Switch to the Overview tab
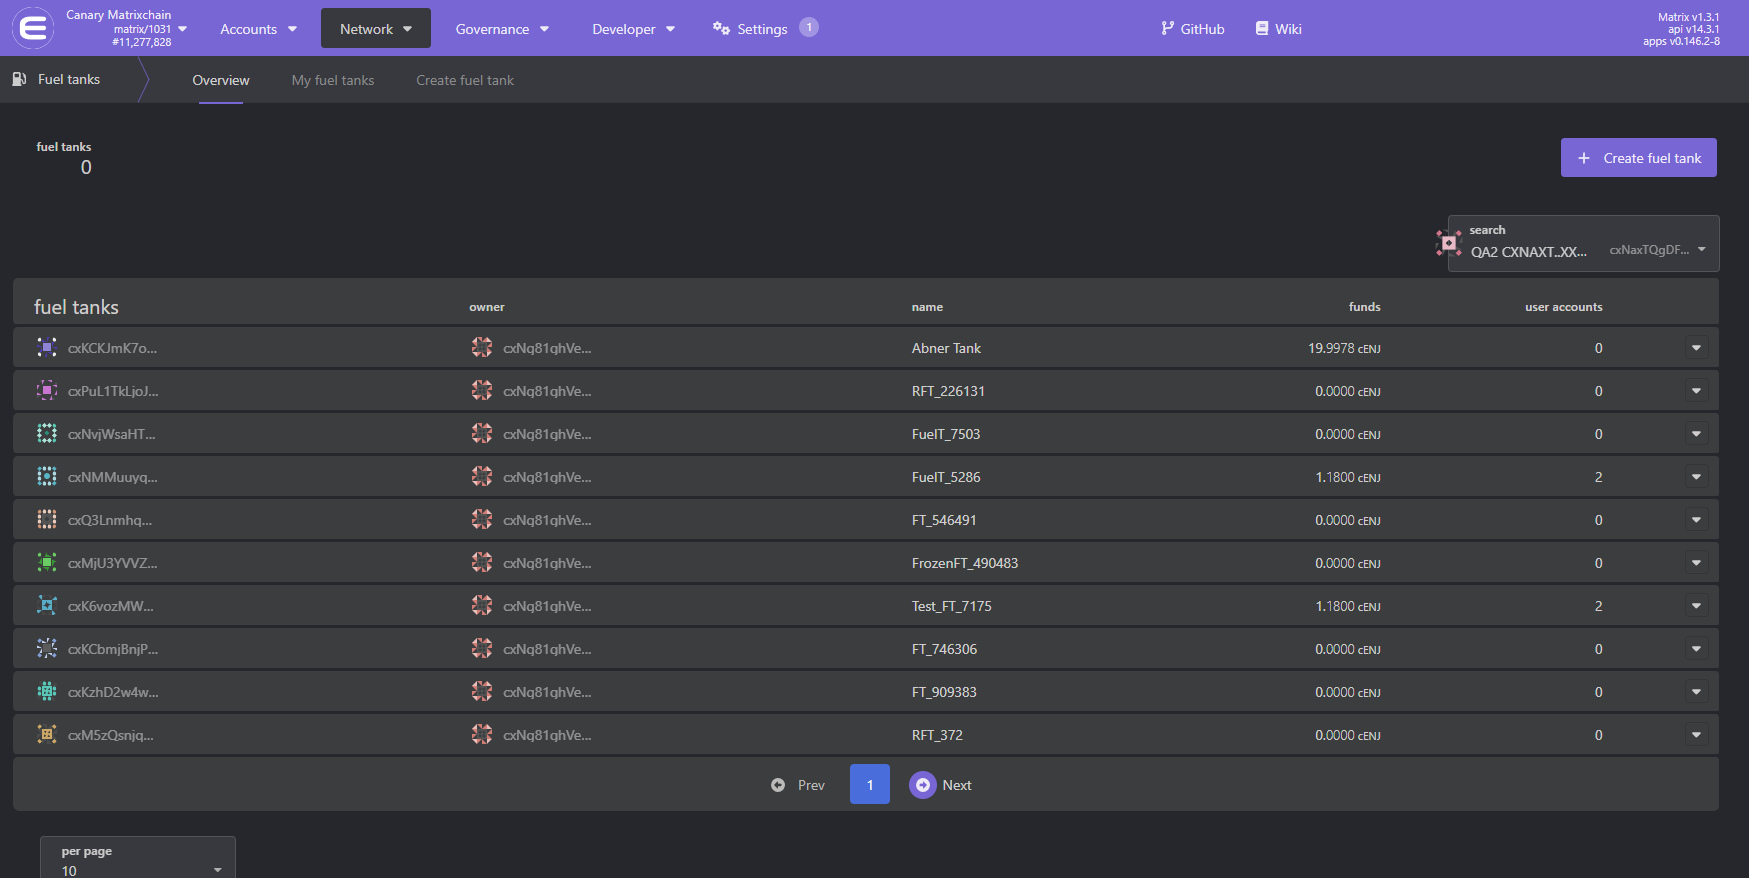1749x878 pixels. pos(221,80)
